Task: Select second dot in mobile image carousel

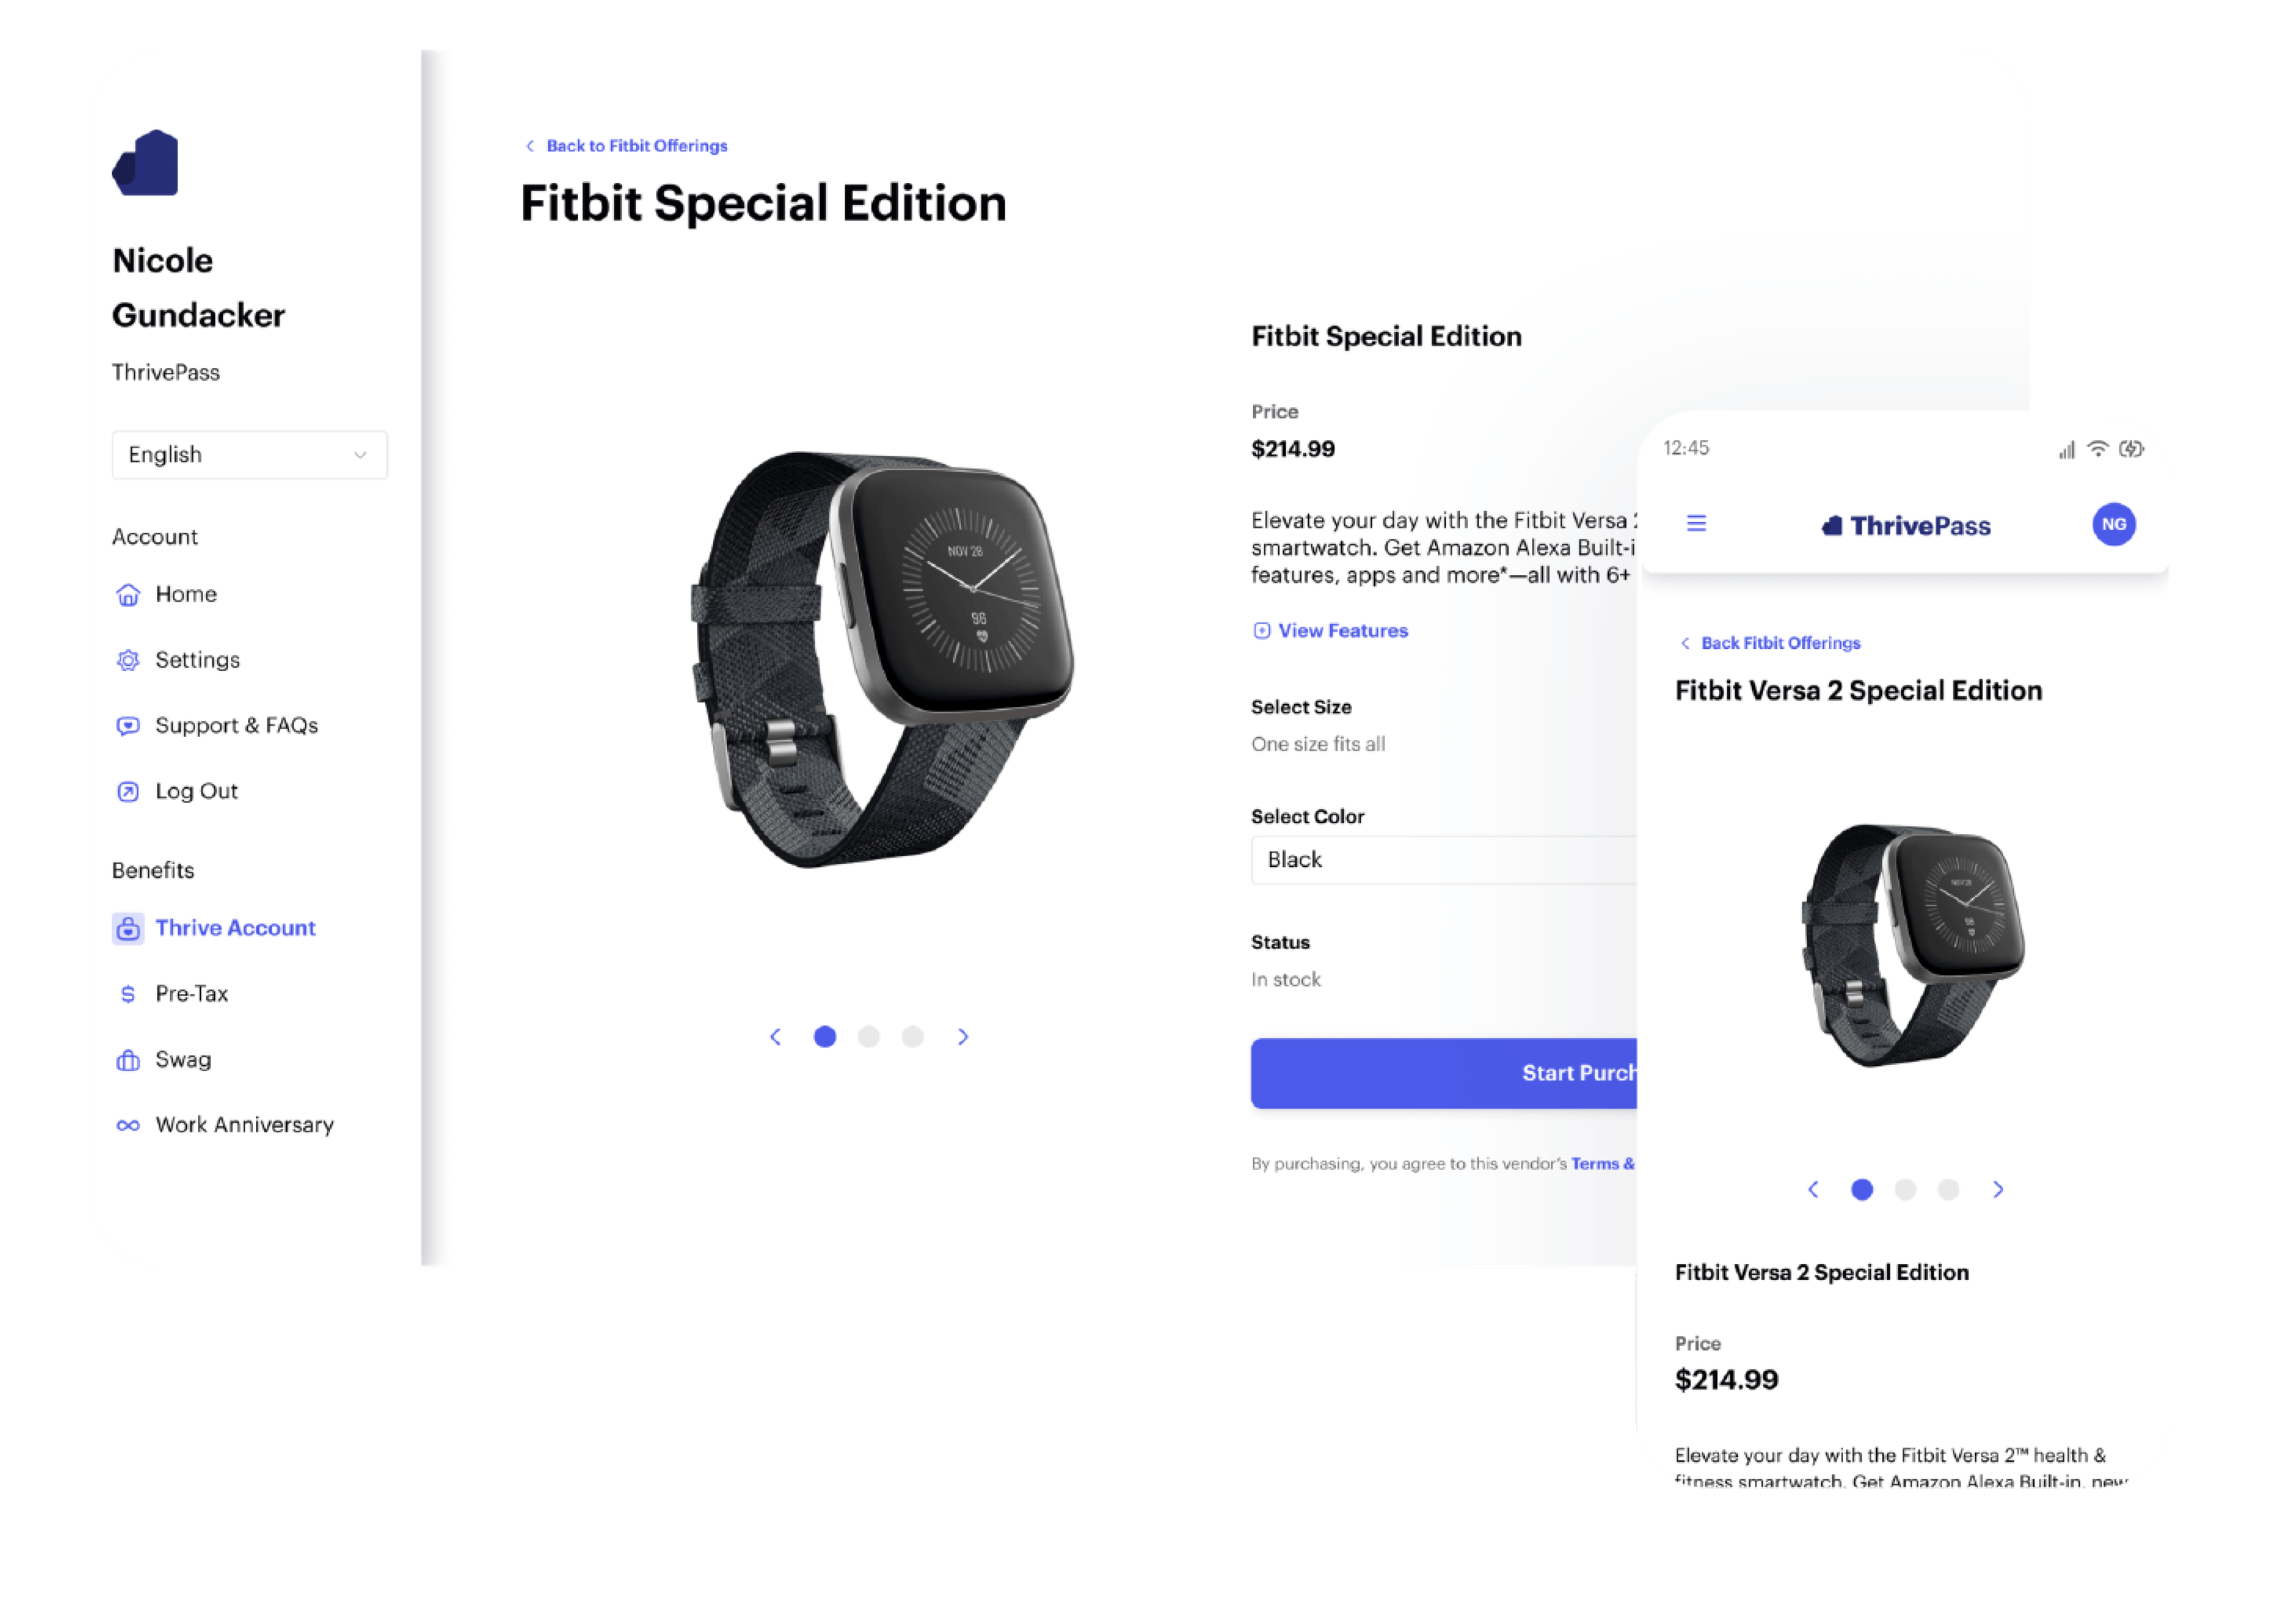Action: pos(1905,1189)
